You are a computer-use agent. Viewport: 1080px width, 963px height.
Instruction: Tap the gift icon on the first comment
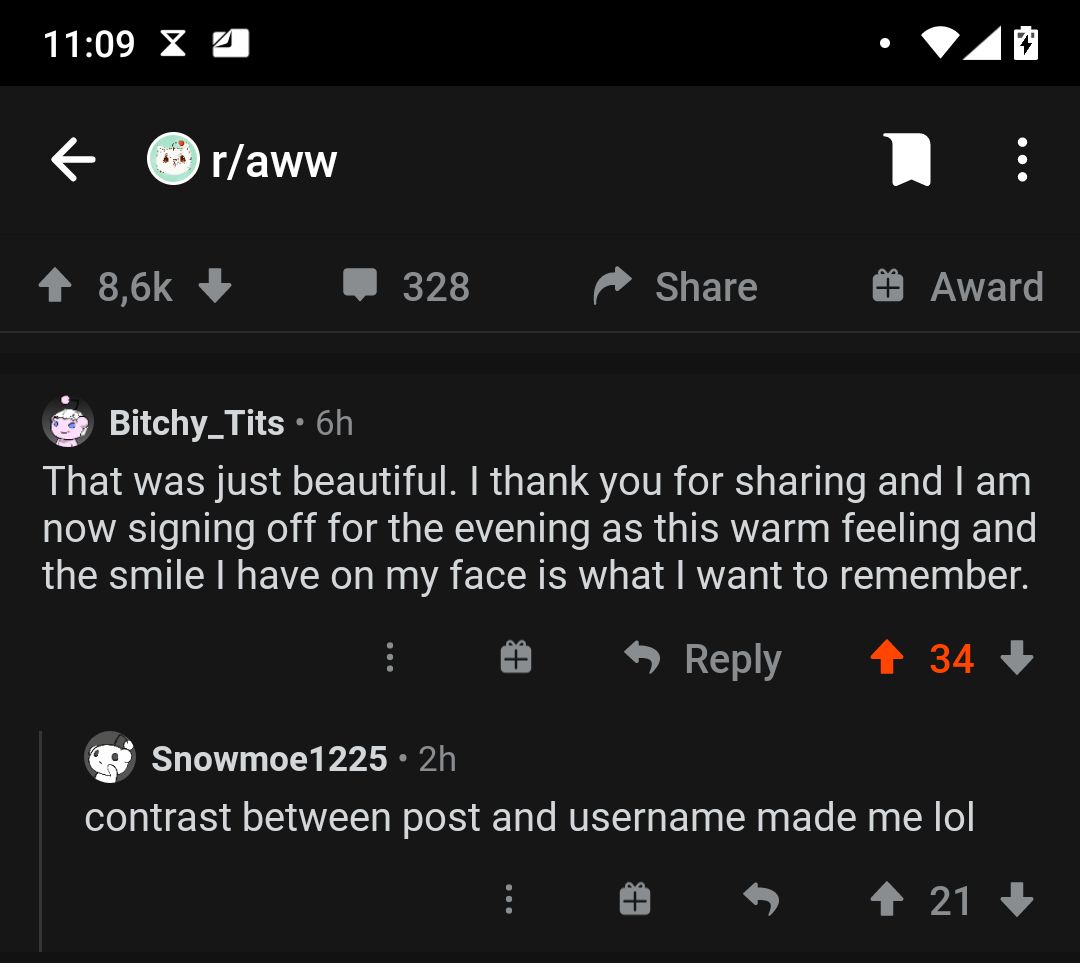(516, 657)
